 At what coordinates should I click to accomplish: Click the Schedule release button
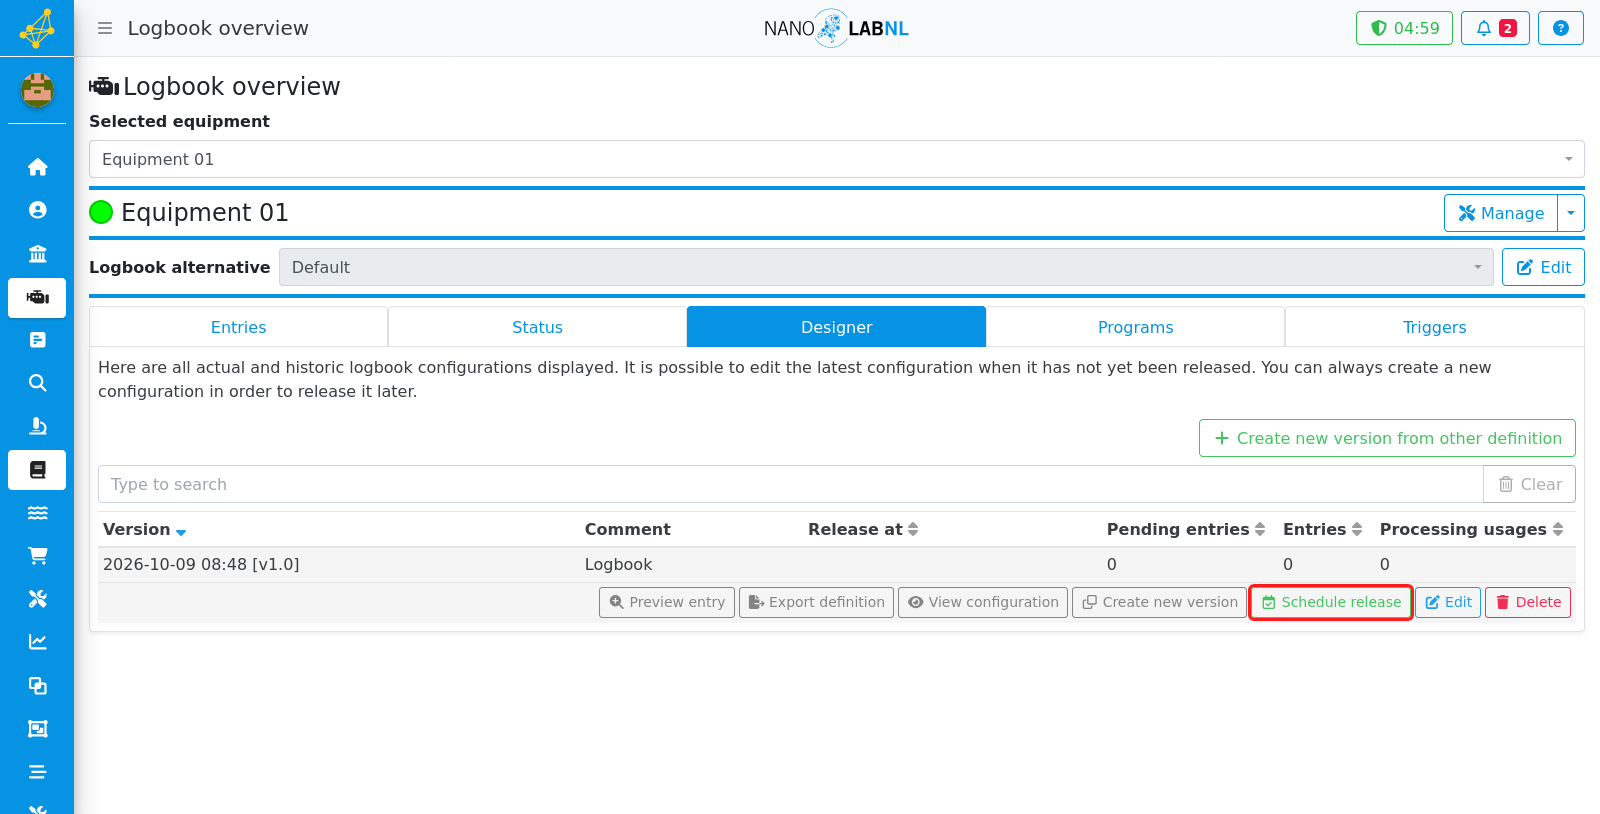[1331, 602]
